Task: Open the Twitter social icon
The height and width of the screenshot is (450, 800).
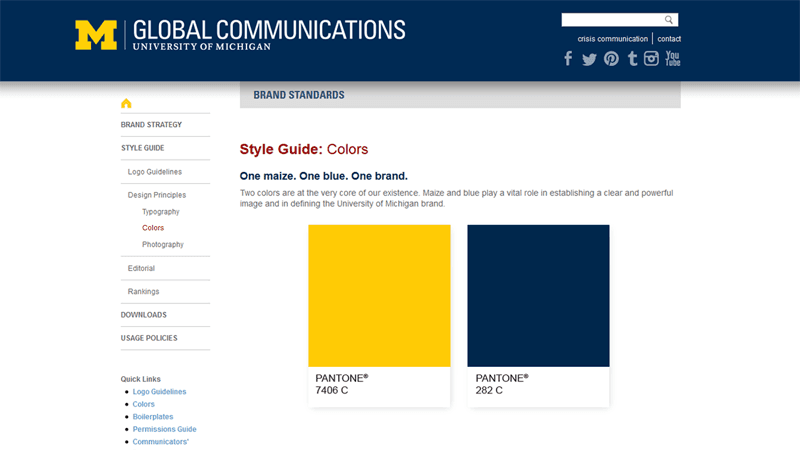Action: click(589, 59)
